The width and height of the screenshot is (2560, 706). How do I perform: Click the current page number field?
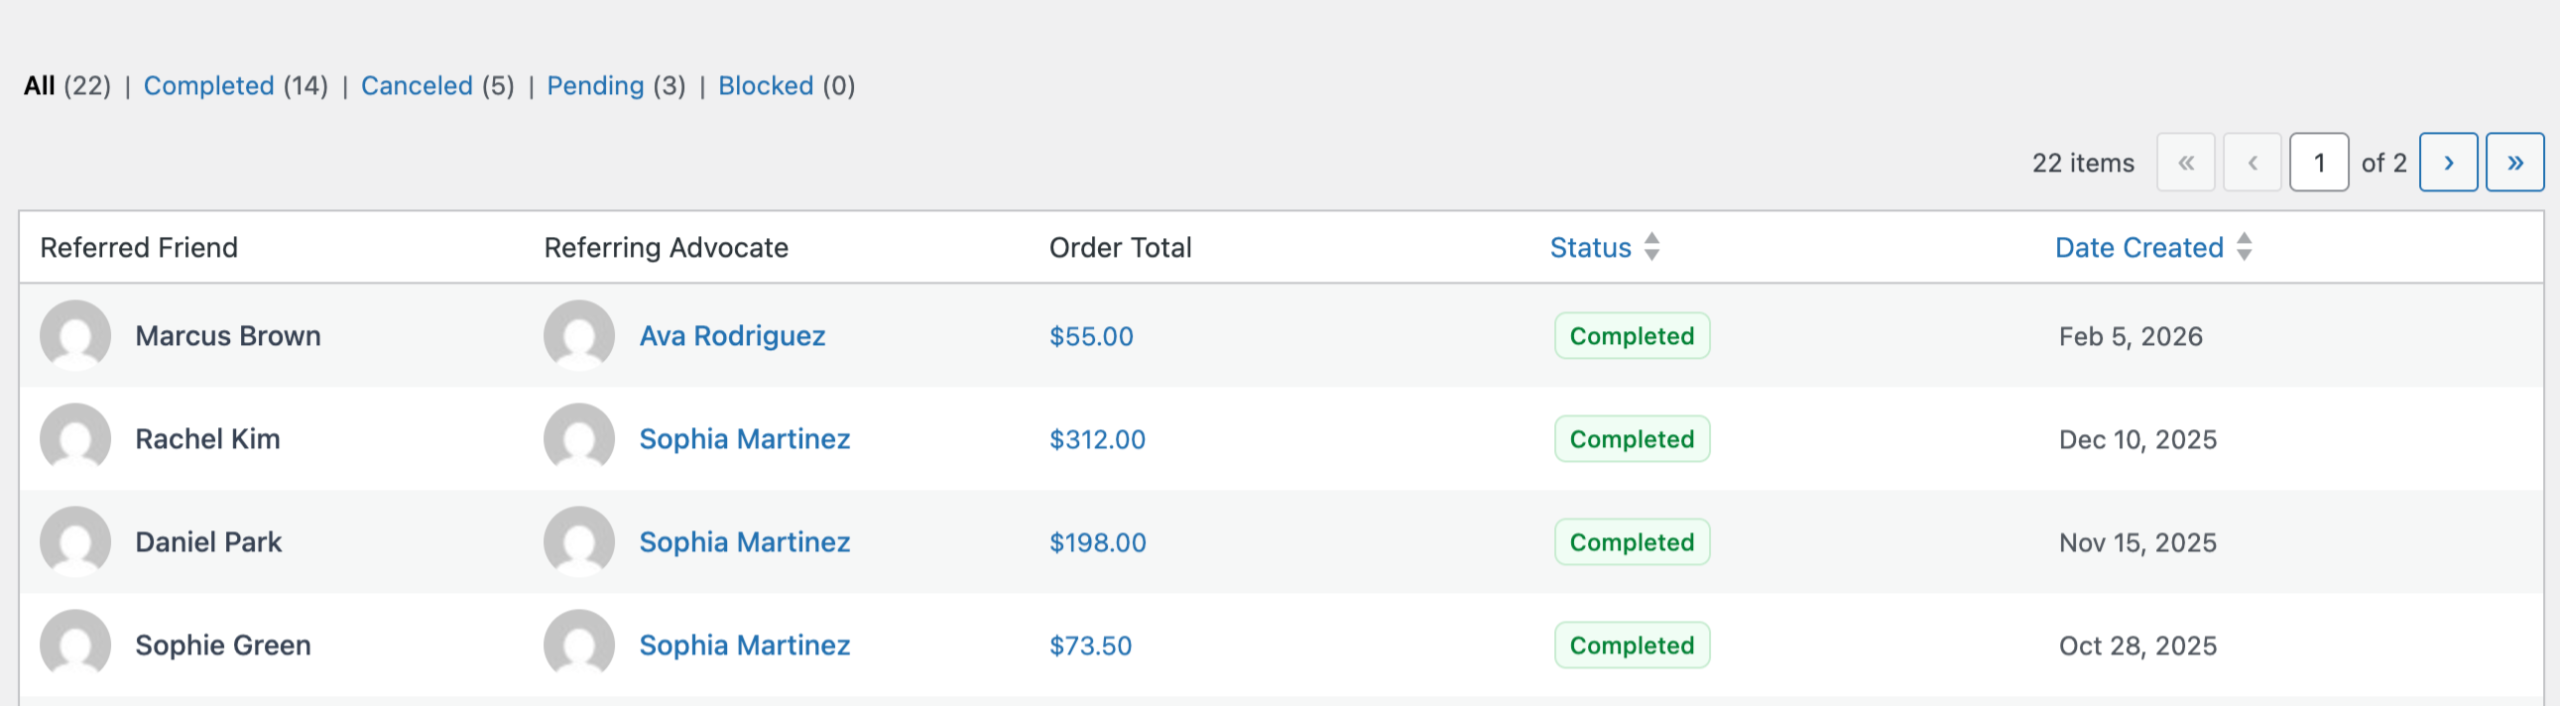point(2318,162)
